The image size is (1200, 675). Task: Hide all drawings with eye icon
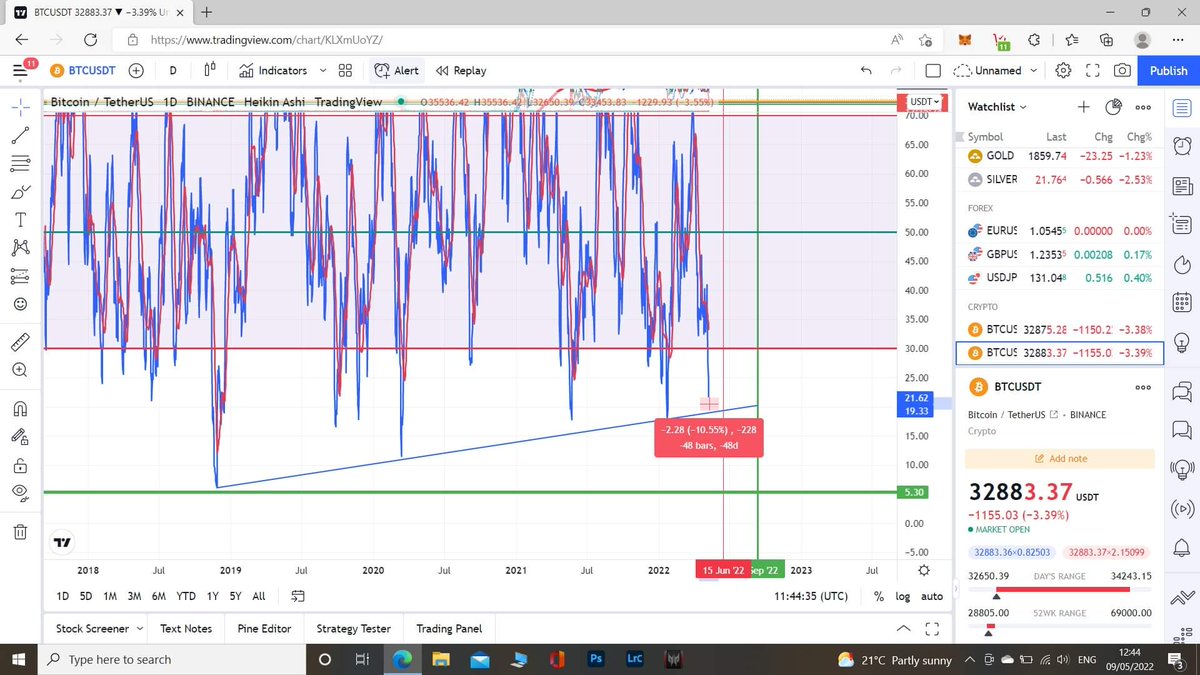click(21, 492)
